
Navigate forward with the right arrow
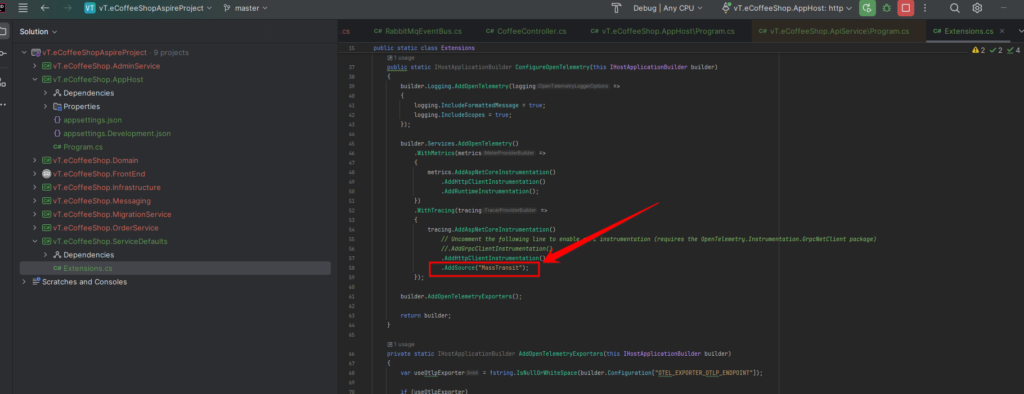[x=67, y=8]
